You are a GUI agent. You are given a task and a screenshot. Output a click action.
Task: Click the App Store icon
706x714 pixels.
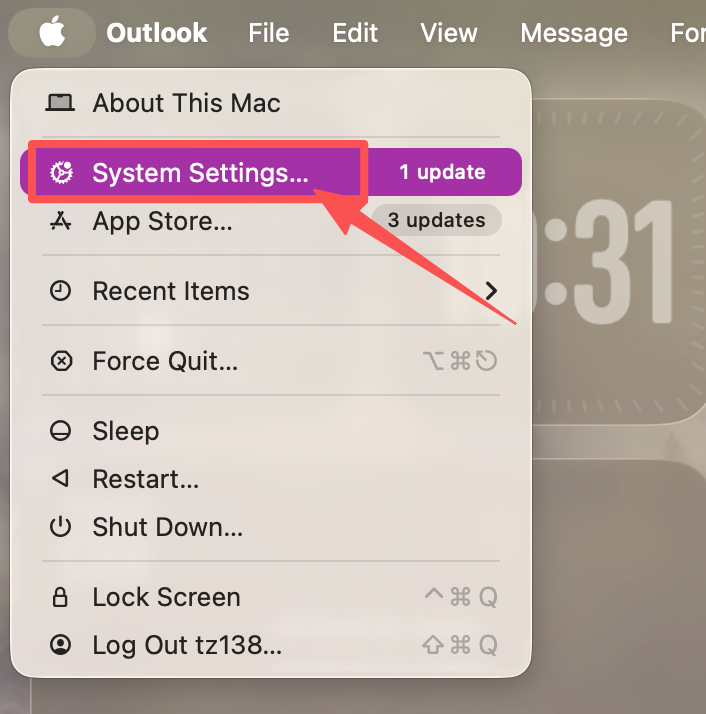click(x=61, y=221)
